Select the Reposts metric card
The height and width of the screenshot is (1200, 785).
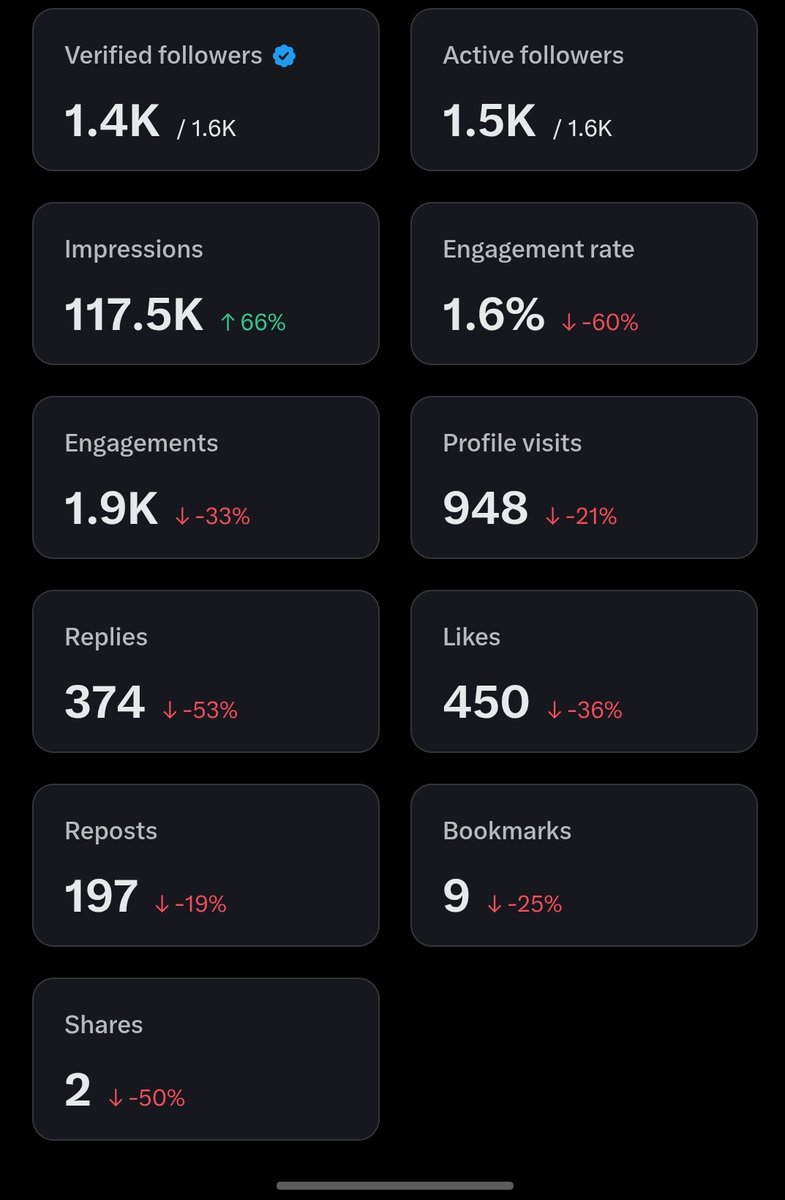coord(206,866)
